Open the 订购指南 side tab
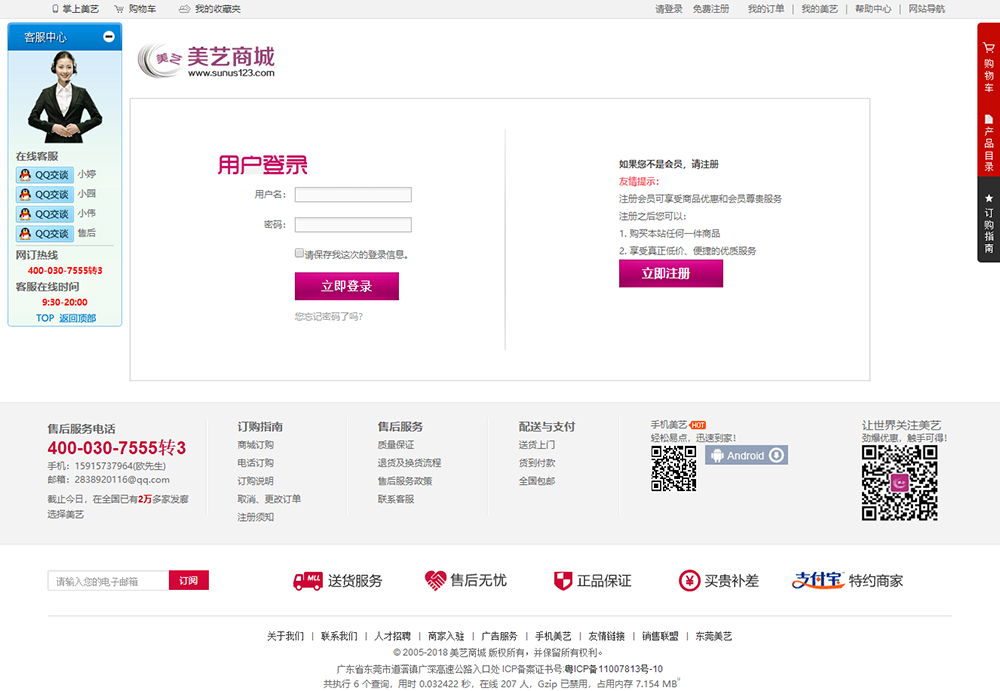Image resolution: width=1000 pixels, height=691 pixels. pyautogui.click(x=989, y=220)
